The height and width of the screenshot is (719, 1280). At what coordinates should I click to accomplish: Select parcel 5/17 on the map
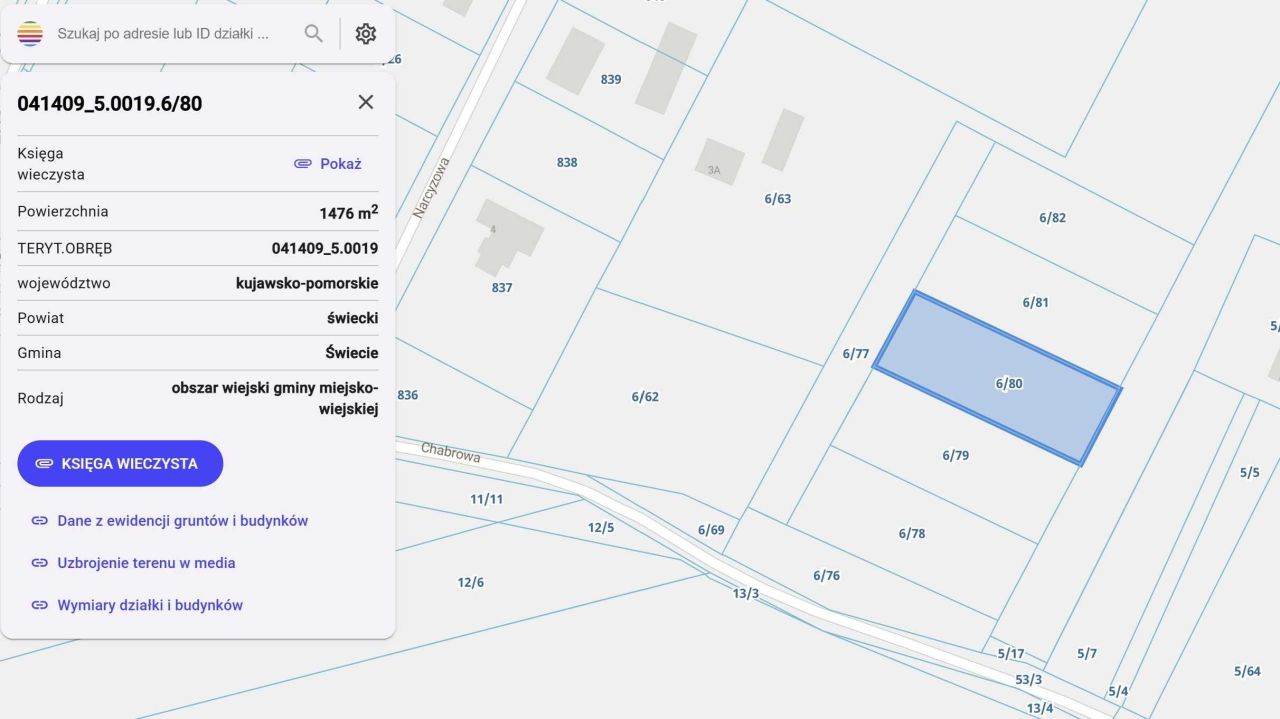(x=1011, y=653)
